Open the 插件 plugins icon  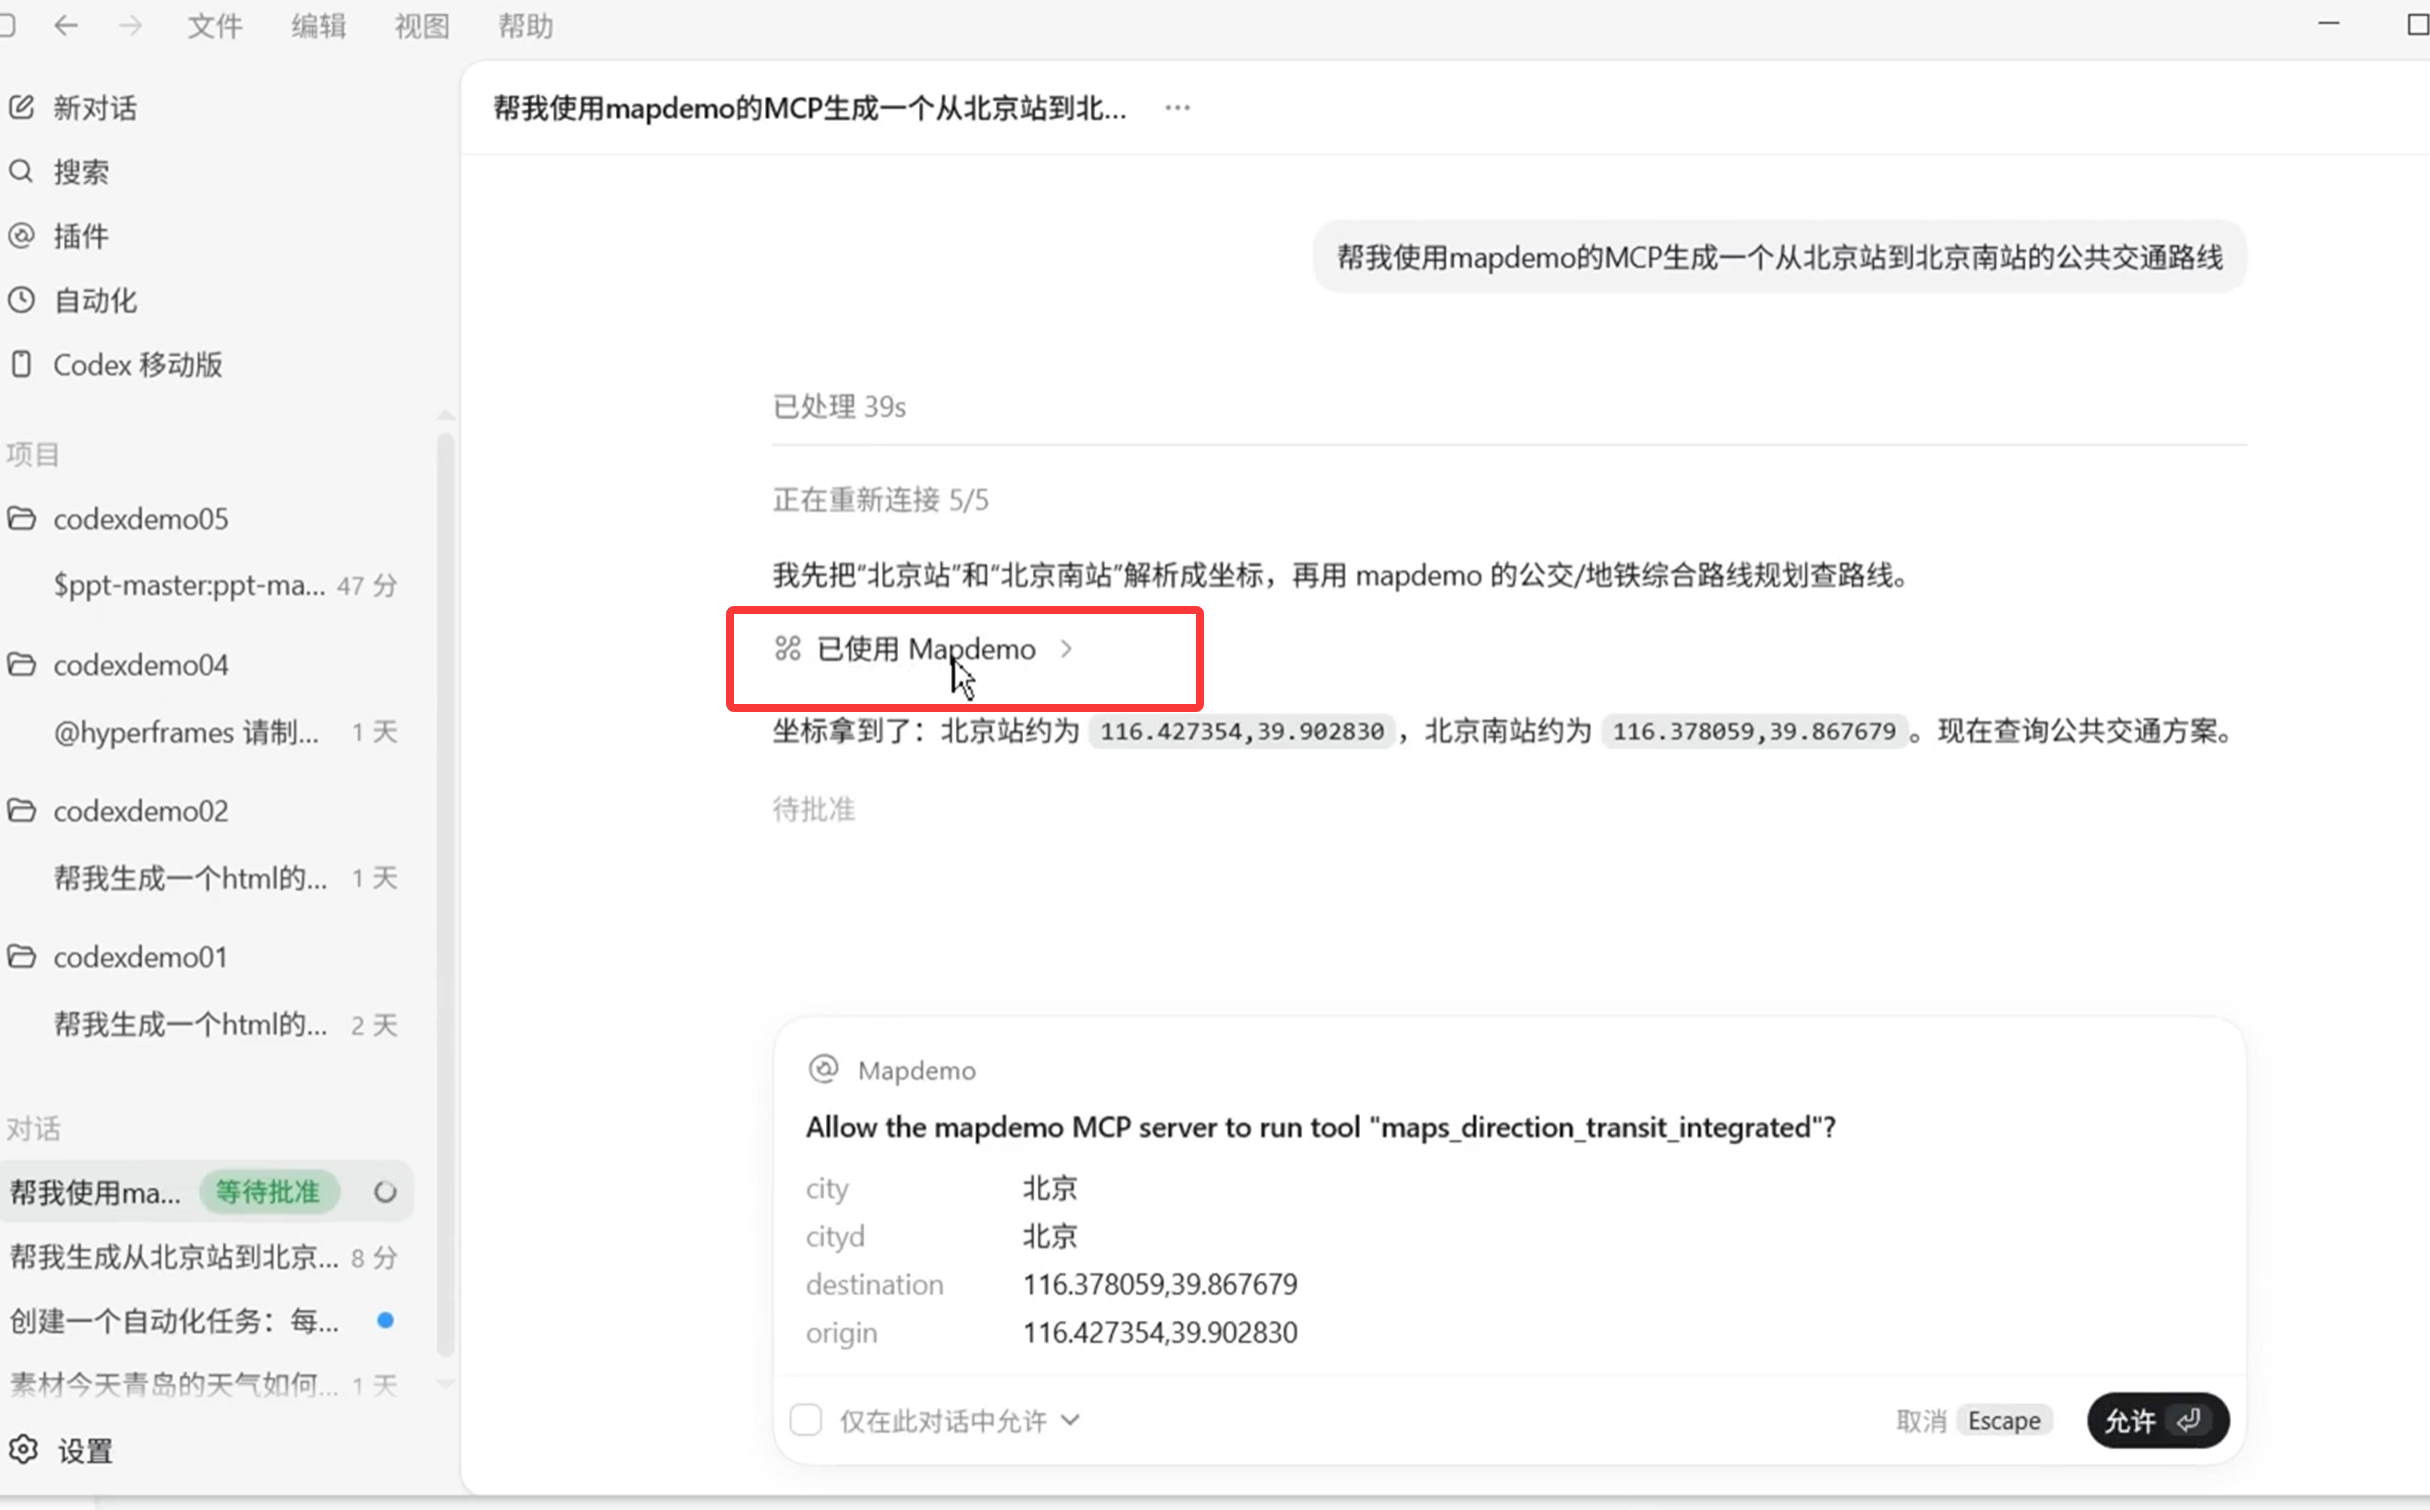click(x=22, y=235)
